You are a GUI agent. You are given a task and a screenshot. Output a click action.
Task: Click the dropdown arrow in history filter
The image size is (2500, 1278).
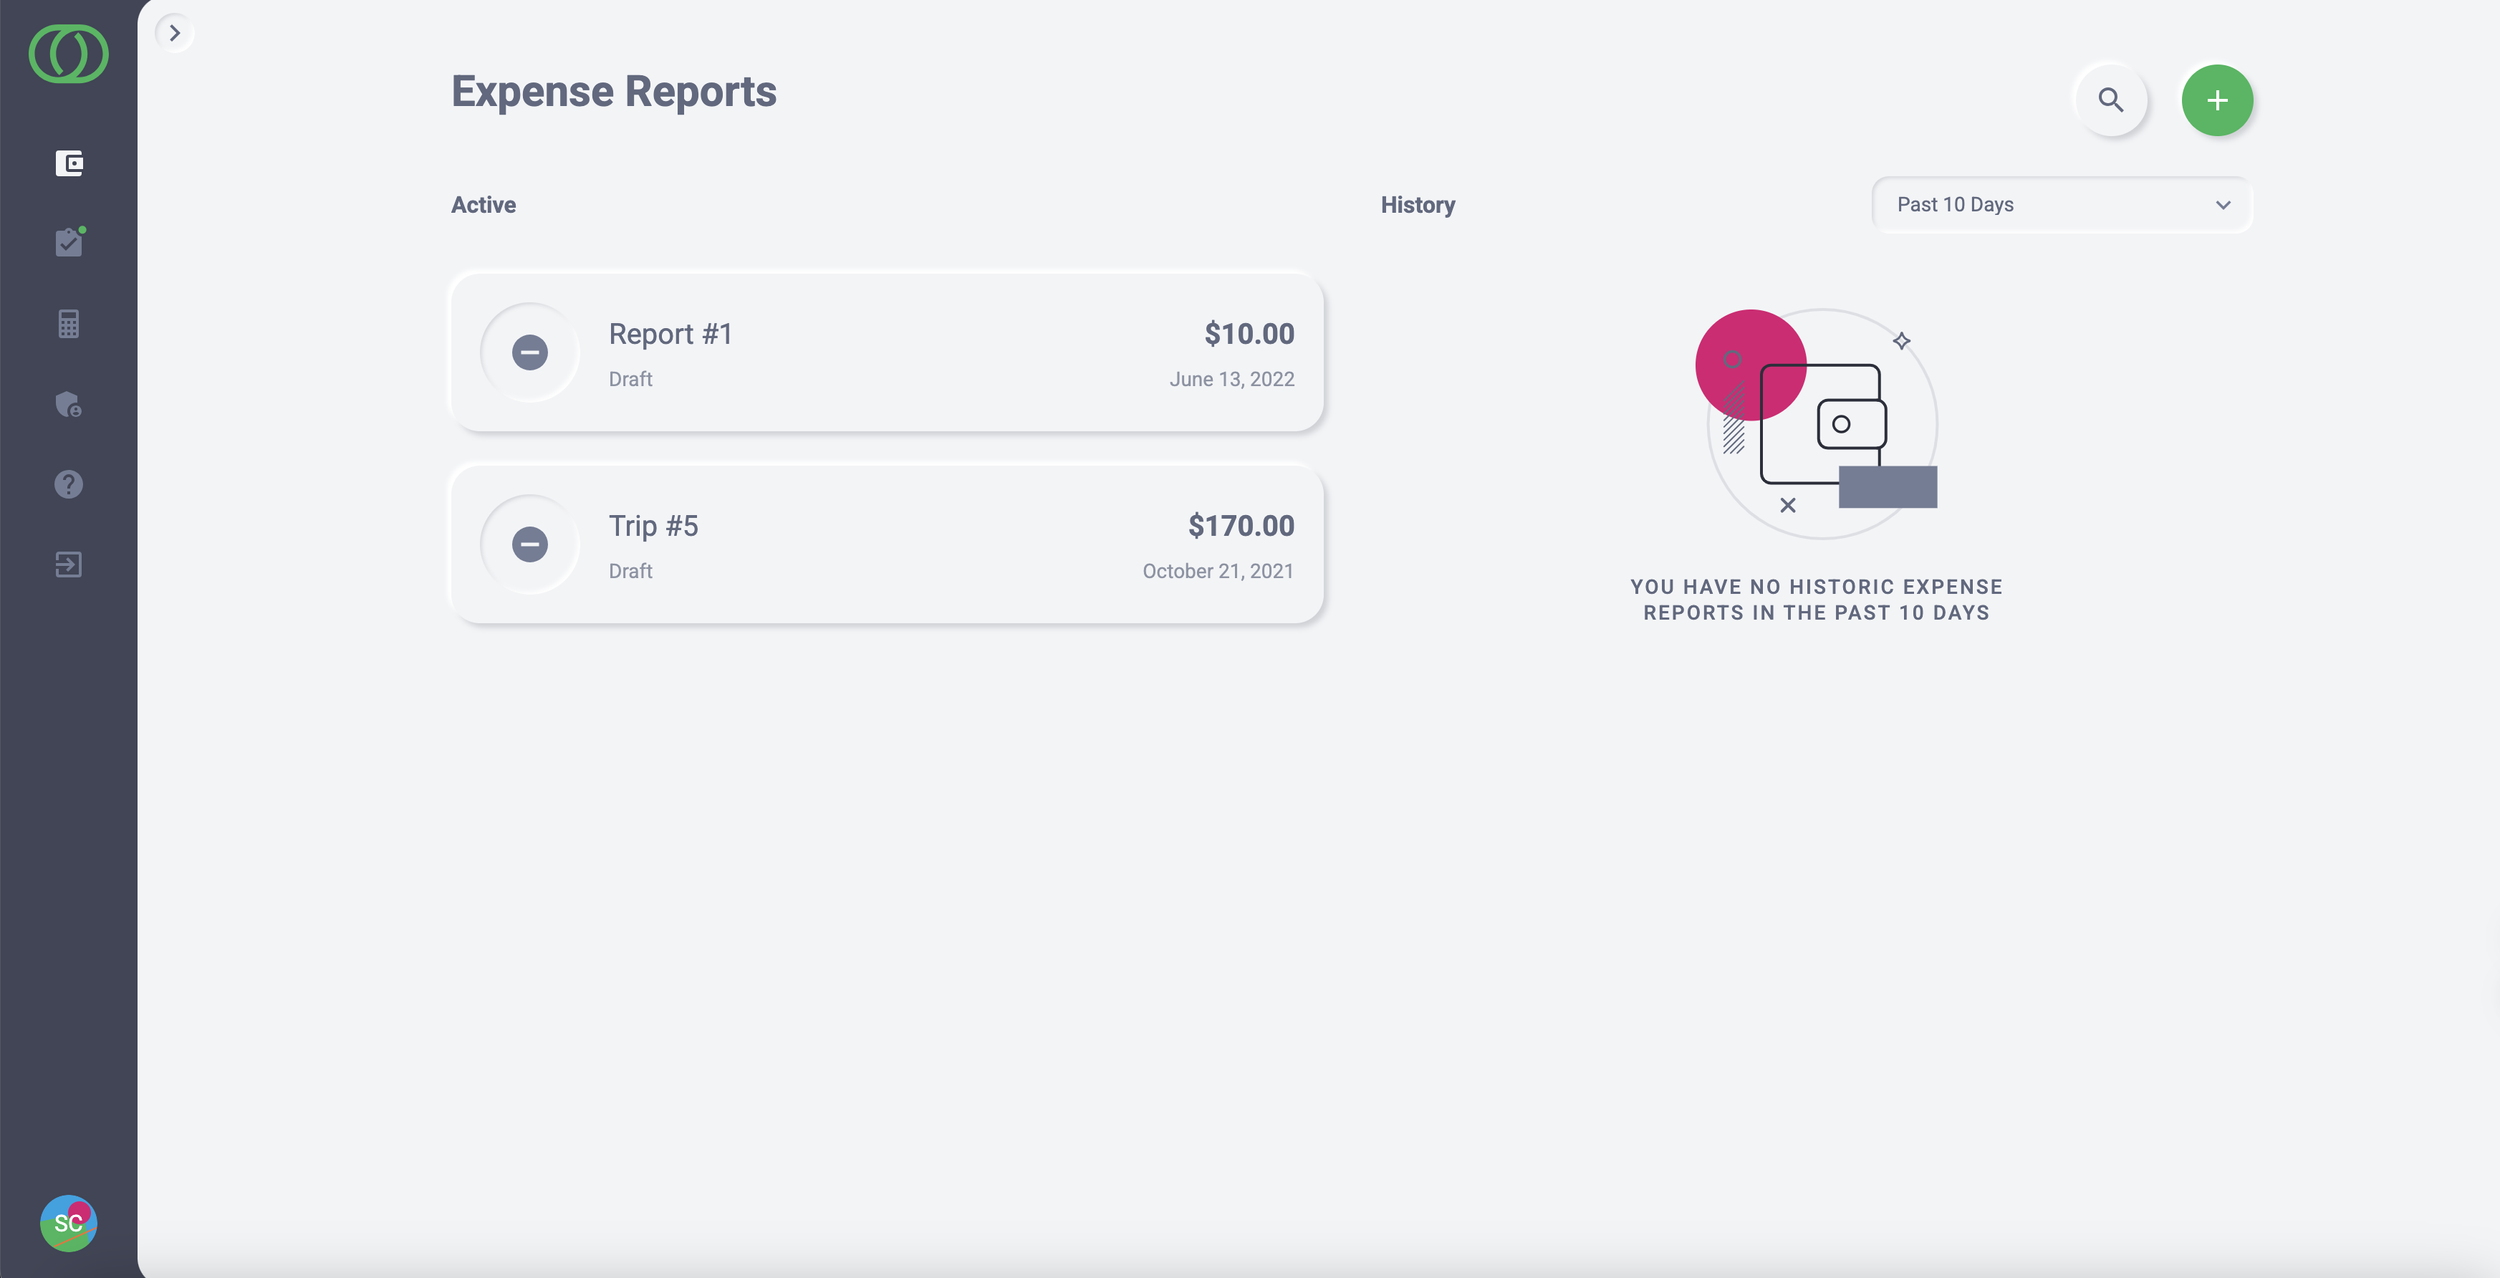click(x=2222, y=205)
